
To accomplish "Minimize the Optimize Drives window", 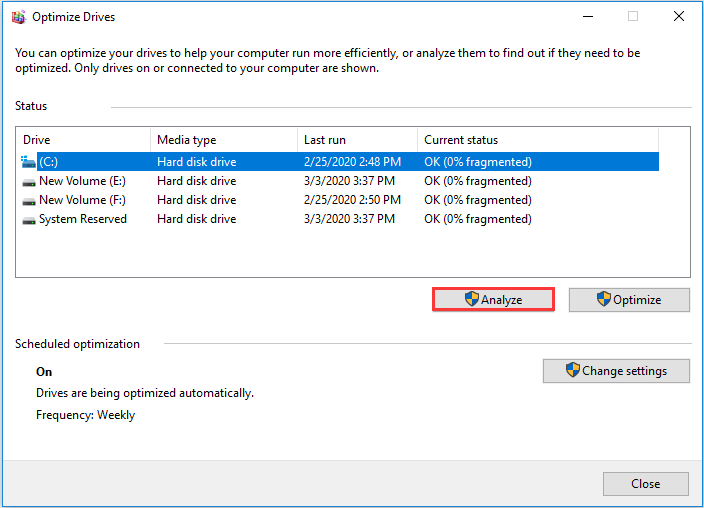I will 588,17.
